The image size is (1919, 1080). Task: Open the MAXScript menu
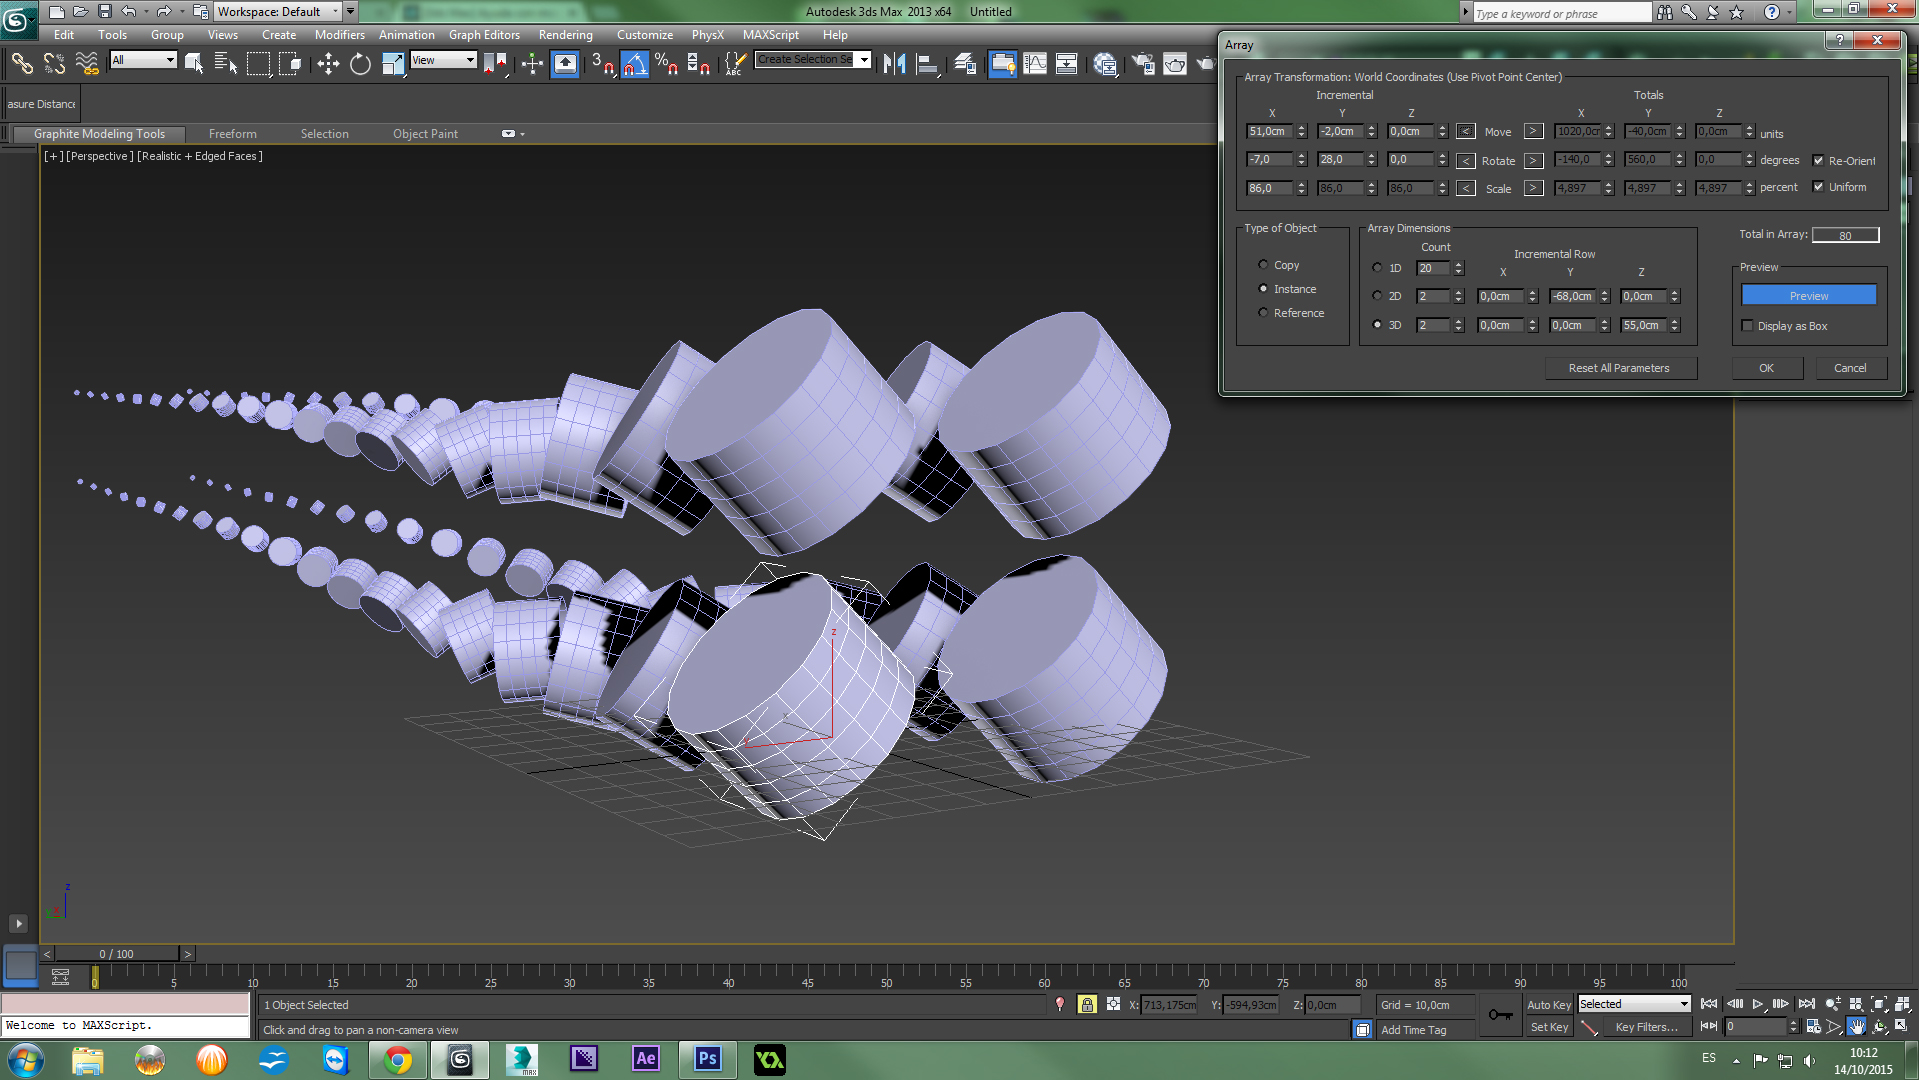pos(770,35)
